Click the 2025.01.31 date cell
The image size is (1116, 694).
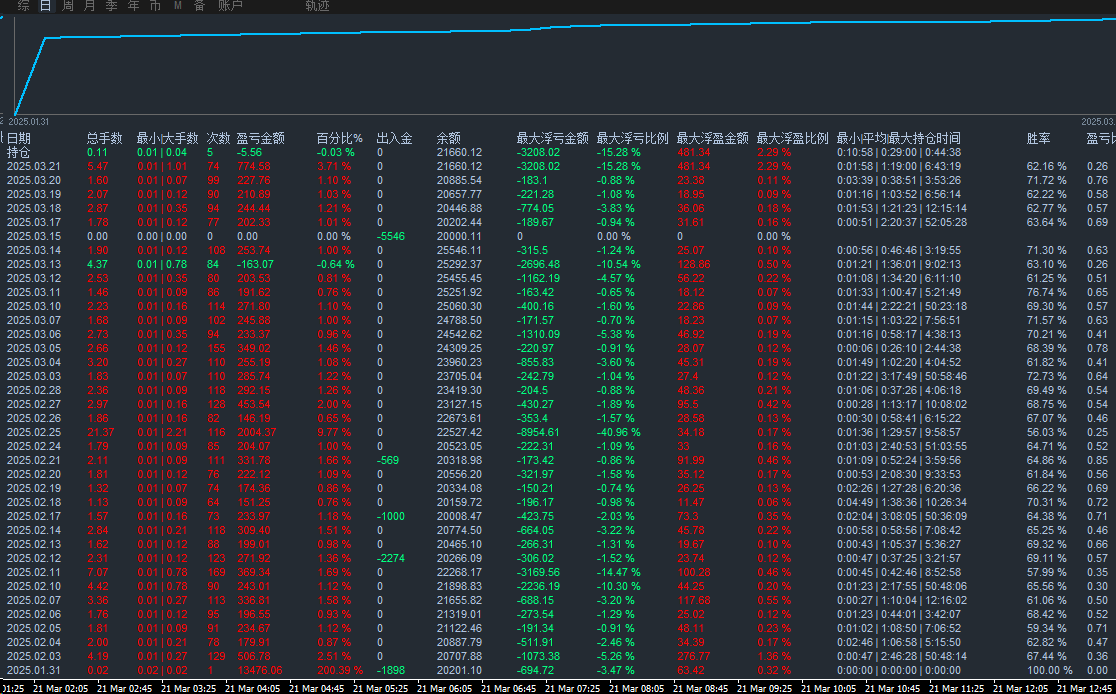[x=33, y=670]
